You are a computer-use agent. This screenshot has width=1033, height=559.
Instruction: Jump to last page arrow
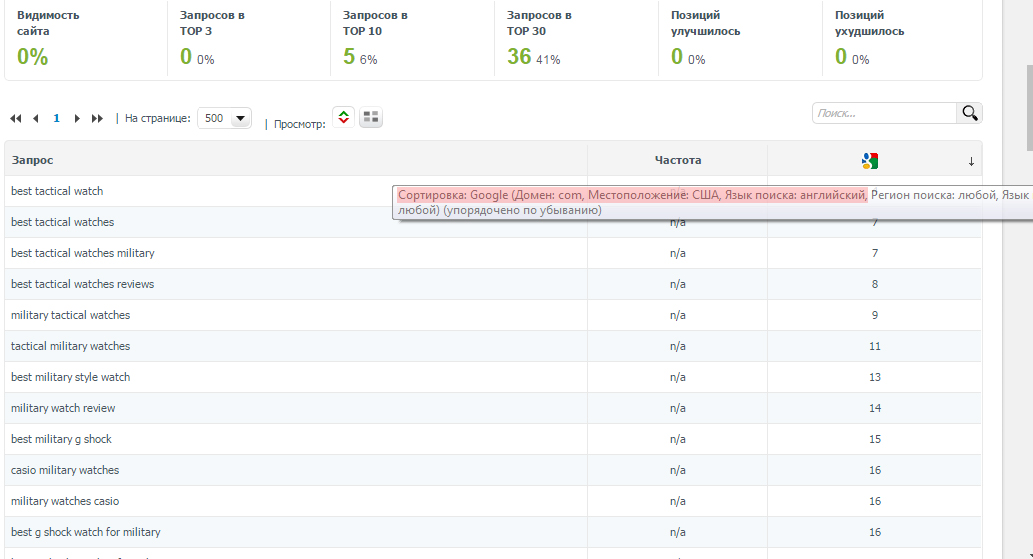(x=98, y=119)
